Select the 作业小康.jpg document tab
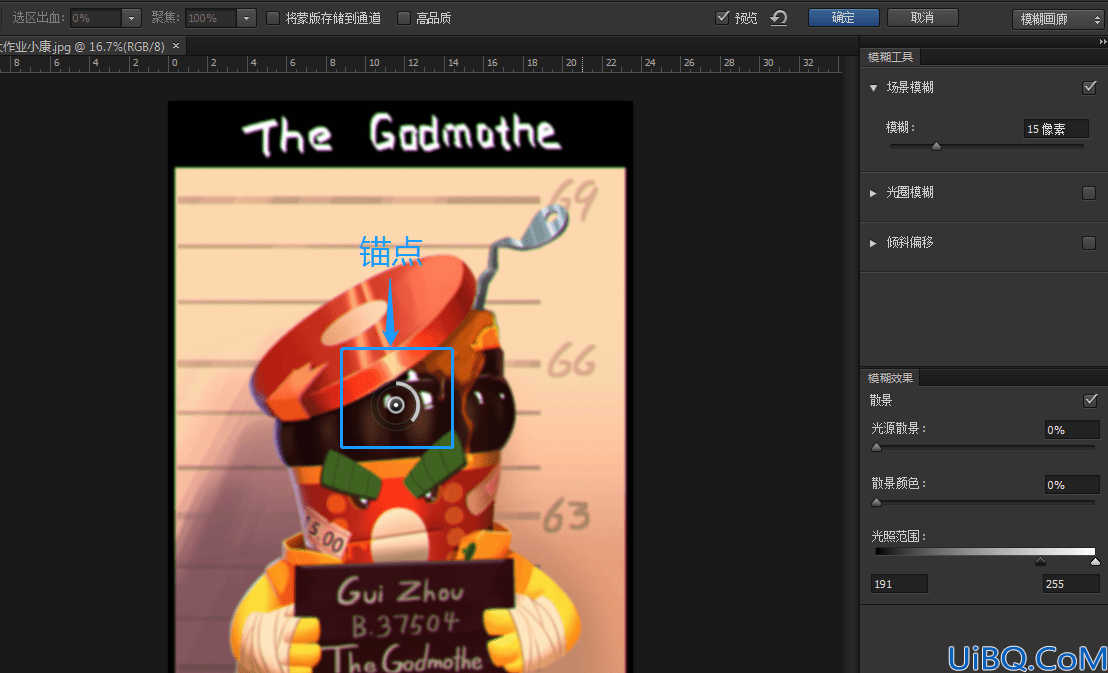1108x673 pixels. (92, 47)
